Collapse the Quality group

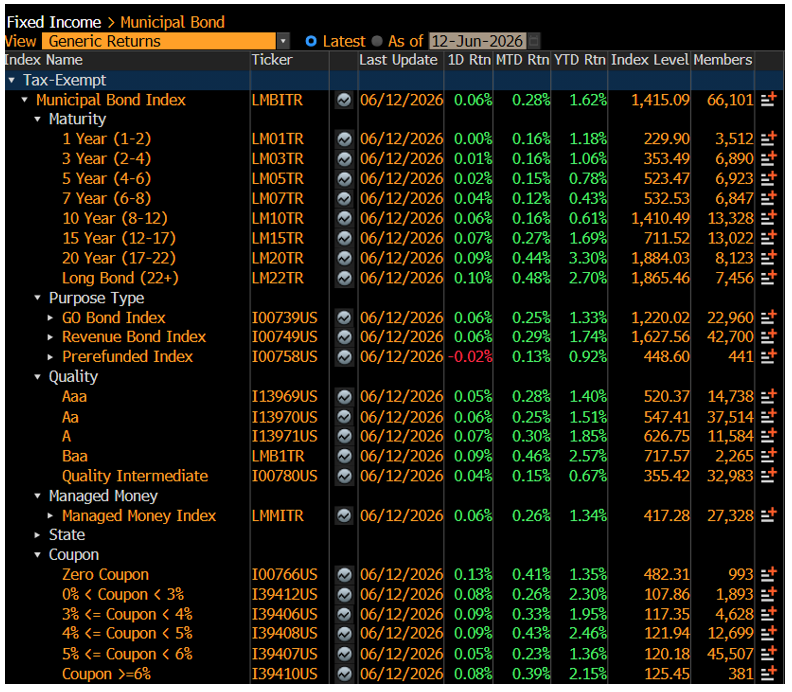click(x=37, y=377)
